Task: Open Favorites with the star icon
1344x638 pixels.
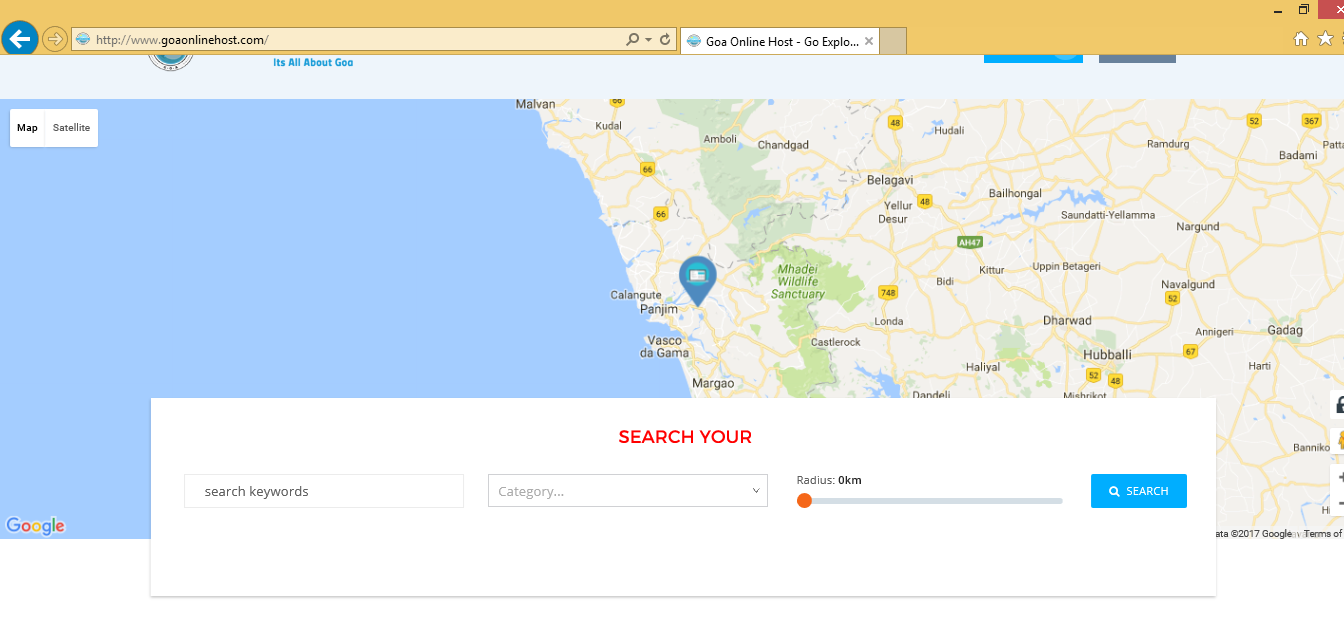Action: click(x=1325, y=39)
